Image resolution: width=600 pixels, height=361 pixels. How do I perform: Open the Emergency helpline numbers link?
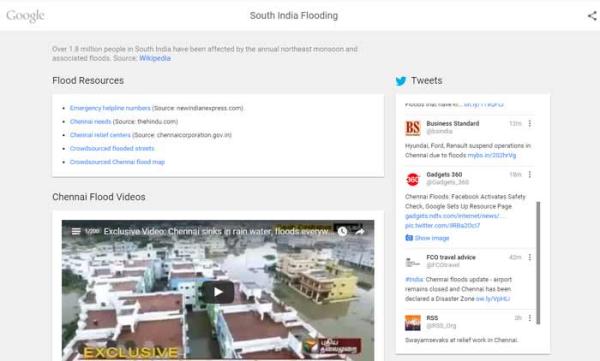pyautogui.click(x=110, y=108)
